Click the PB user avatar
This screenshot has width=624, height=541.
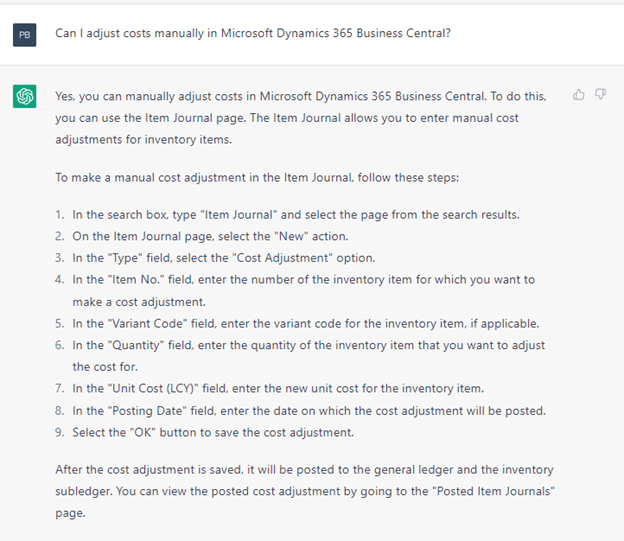click(x=24, y=35)
